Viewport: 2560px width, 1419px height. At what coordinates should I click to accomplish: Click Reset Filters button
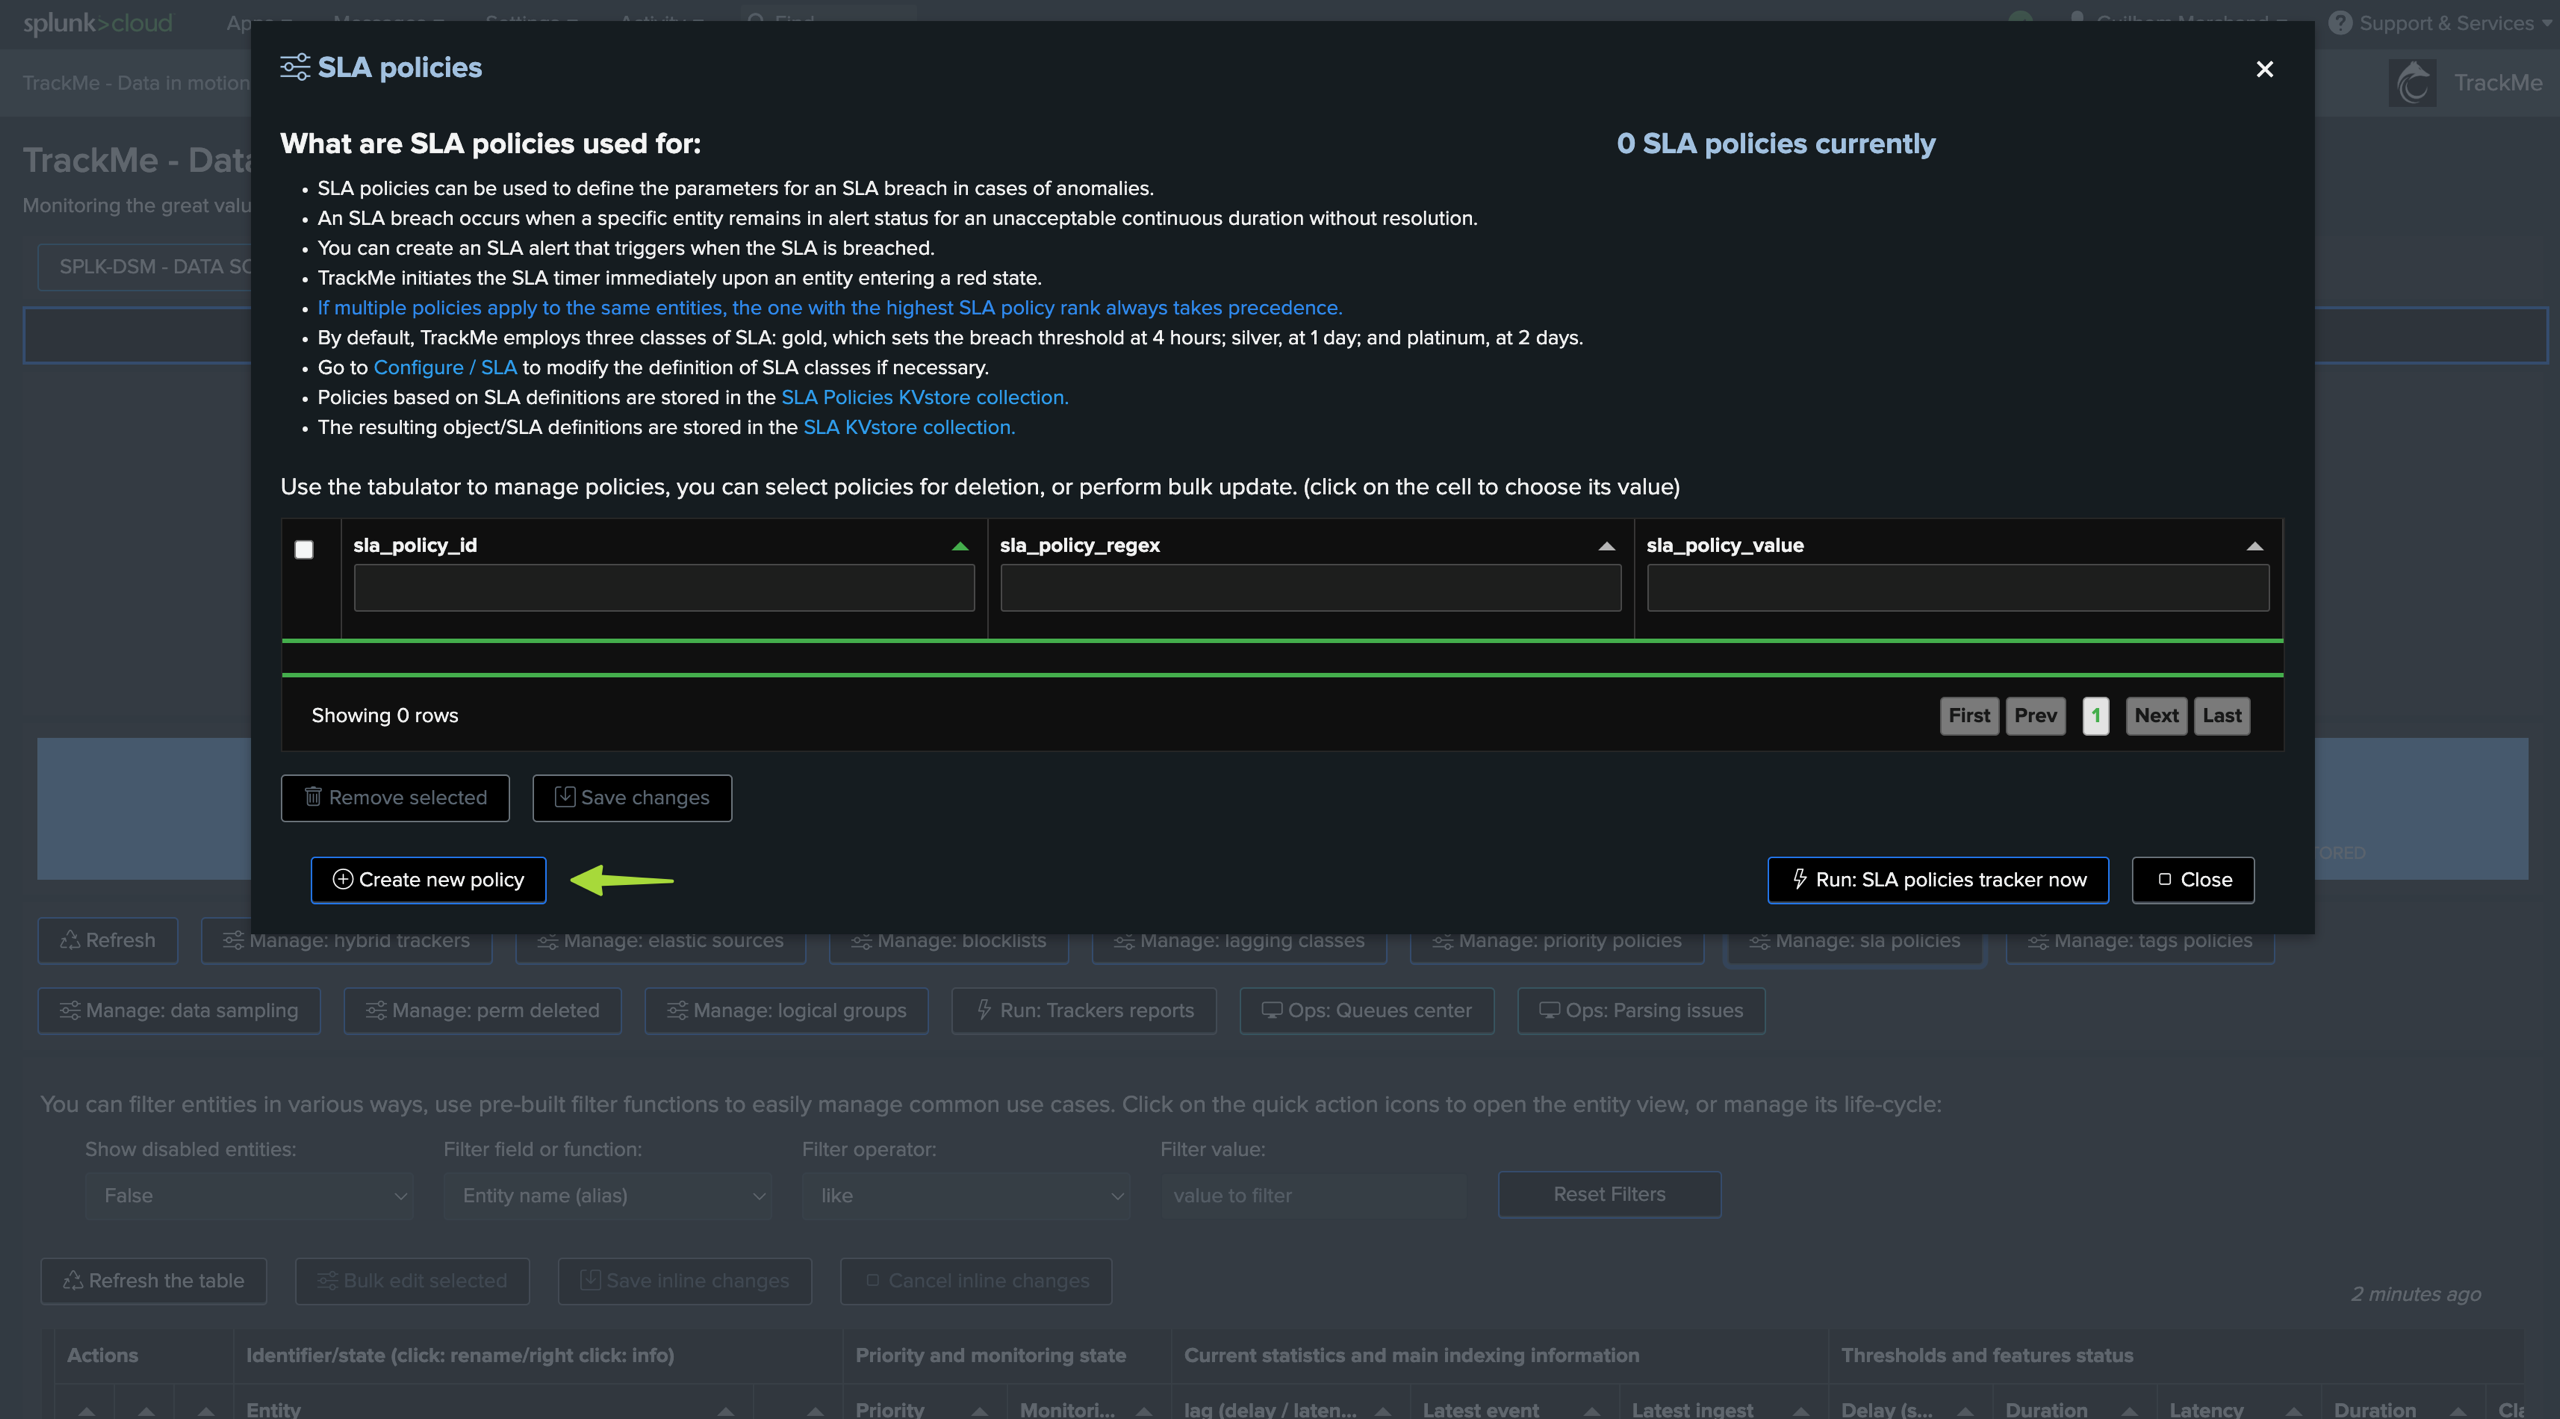pyautogui.click(x=1609, y=1195)
